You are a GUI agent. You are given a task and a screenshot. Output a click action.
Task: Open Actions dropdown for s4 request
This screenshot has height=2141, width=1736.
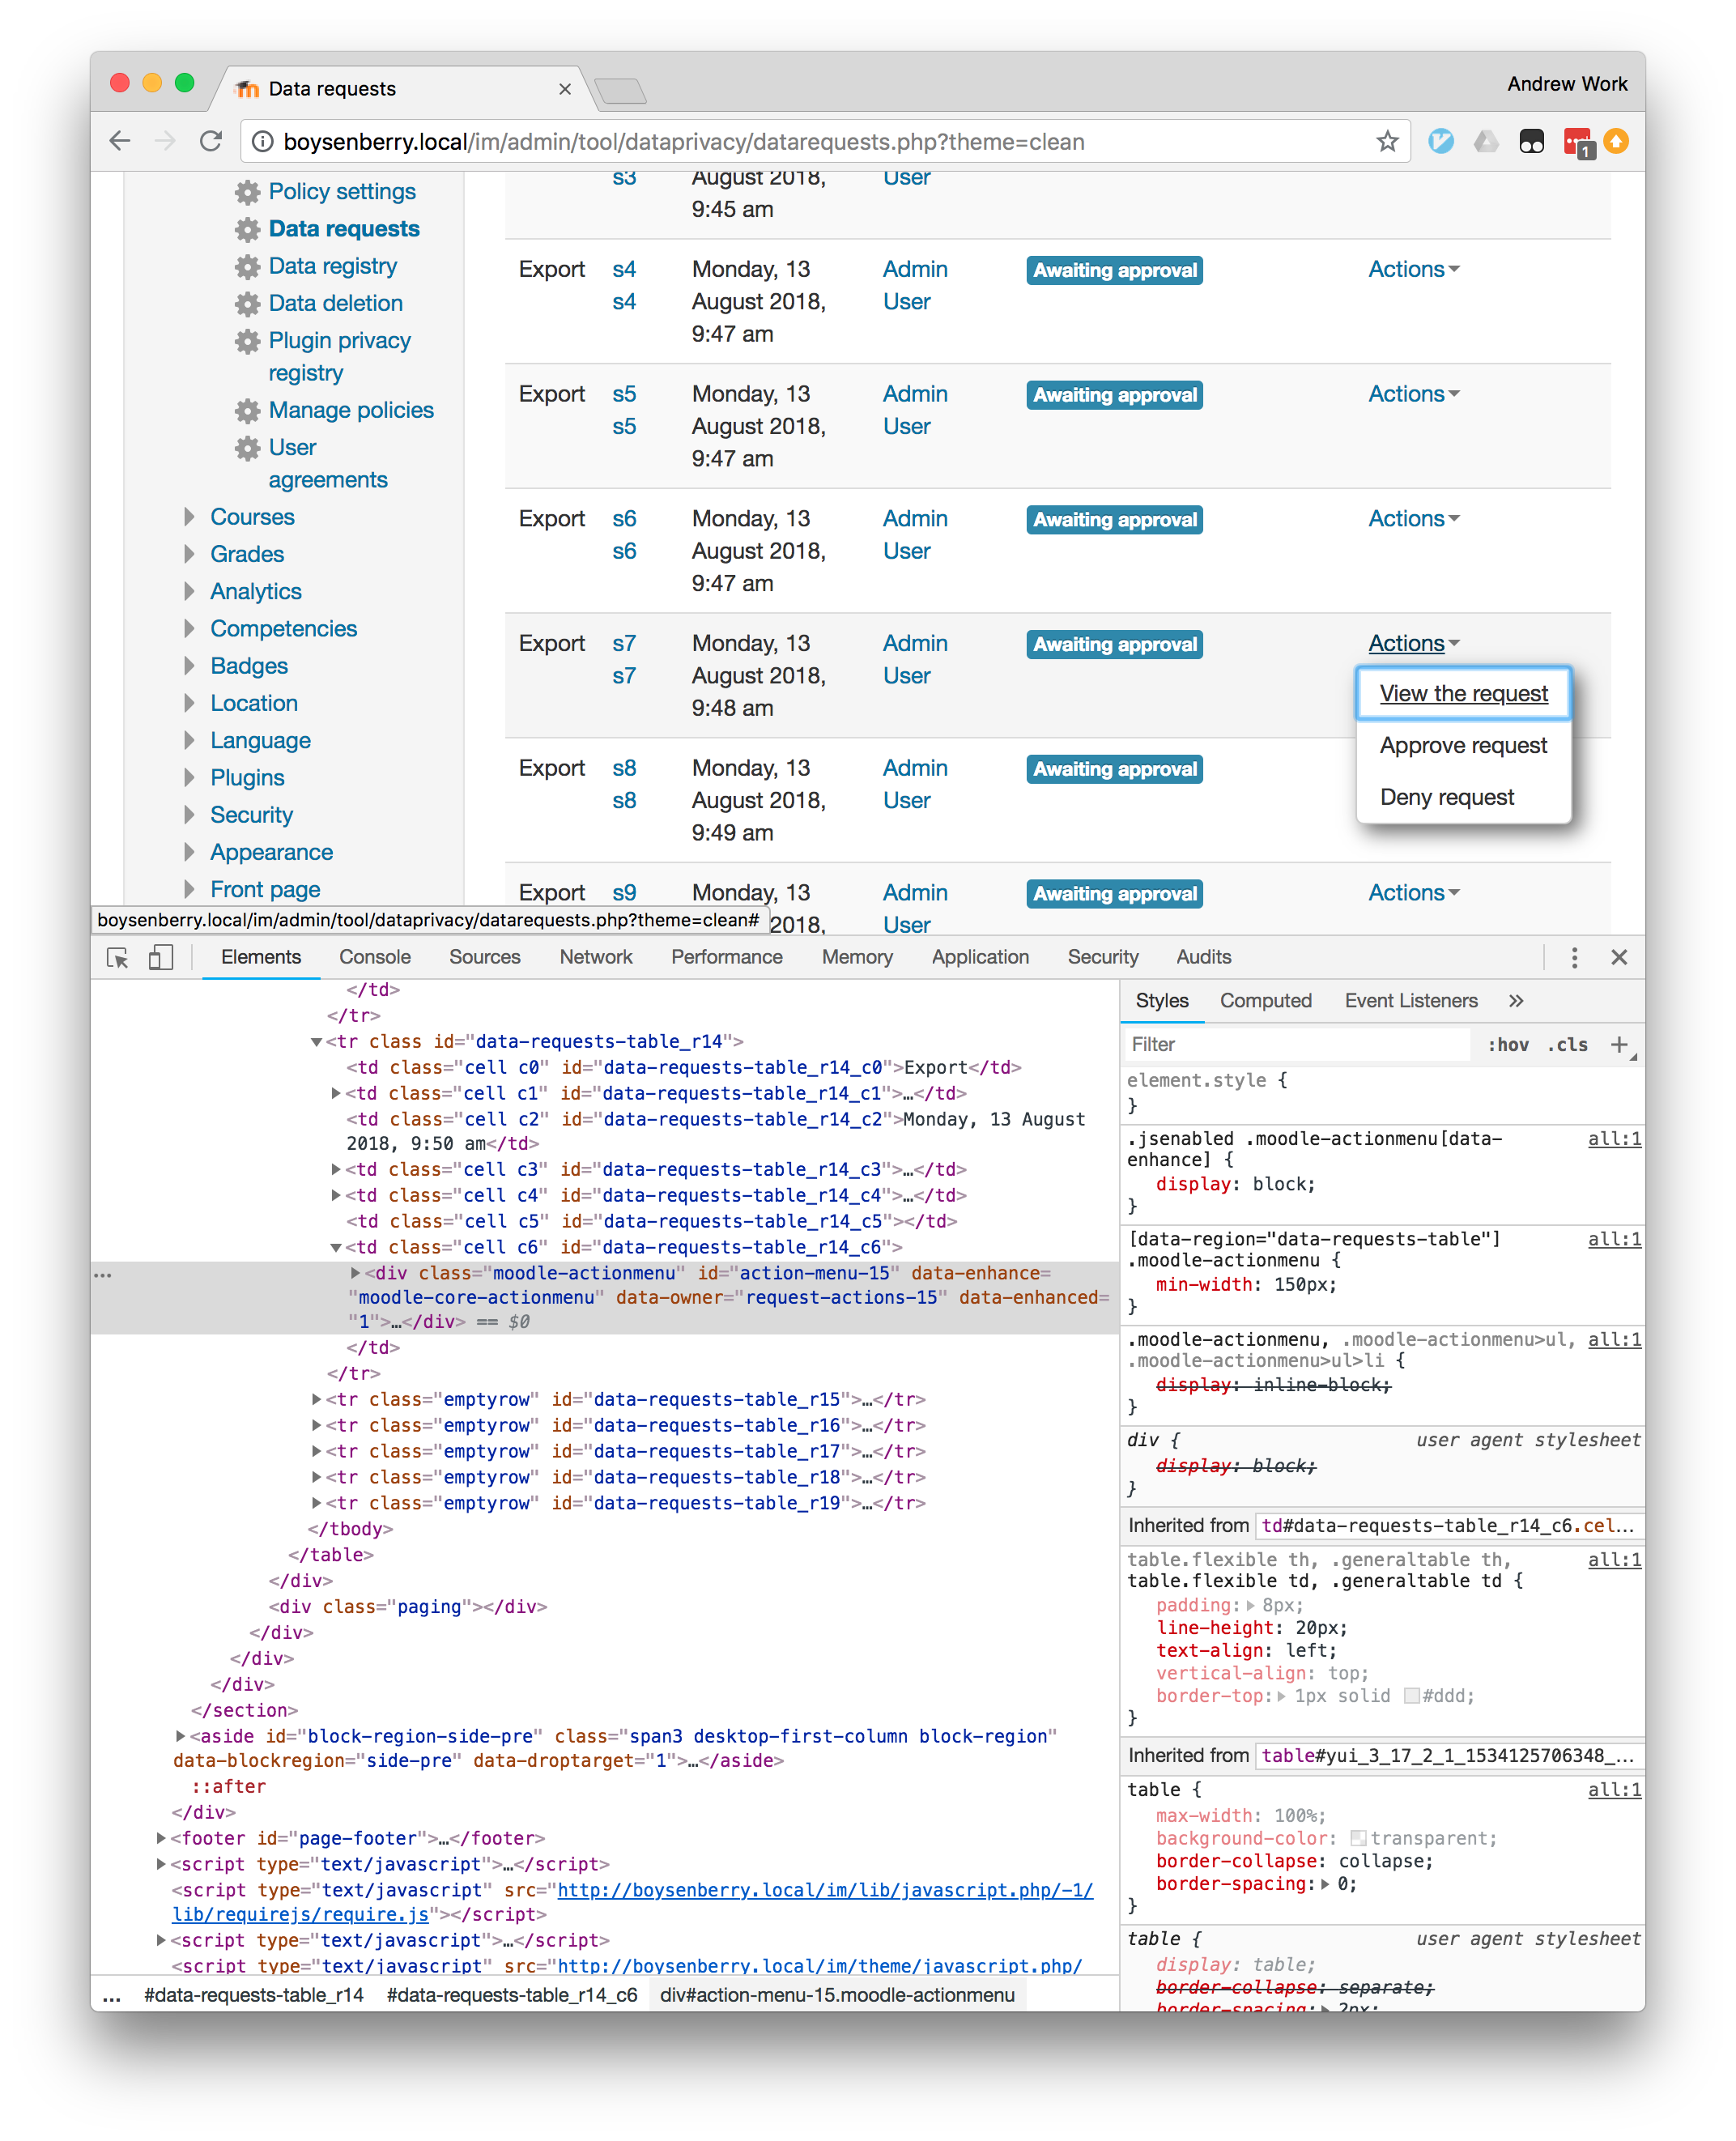point(1413,269)
